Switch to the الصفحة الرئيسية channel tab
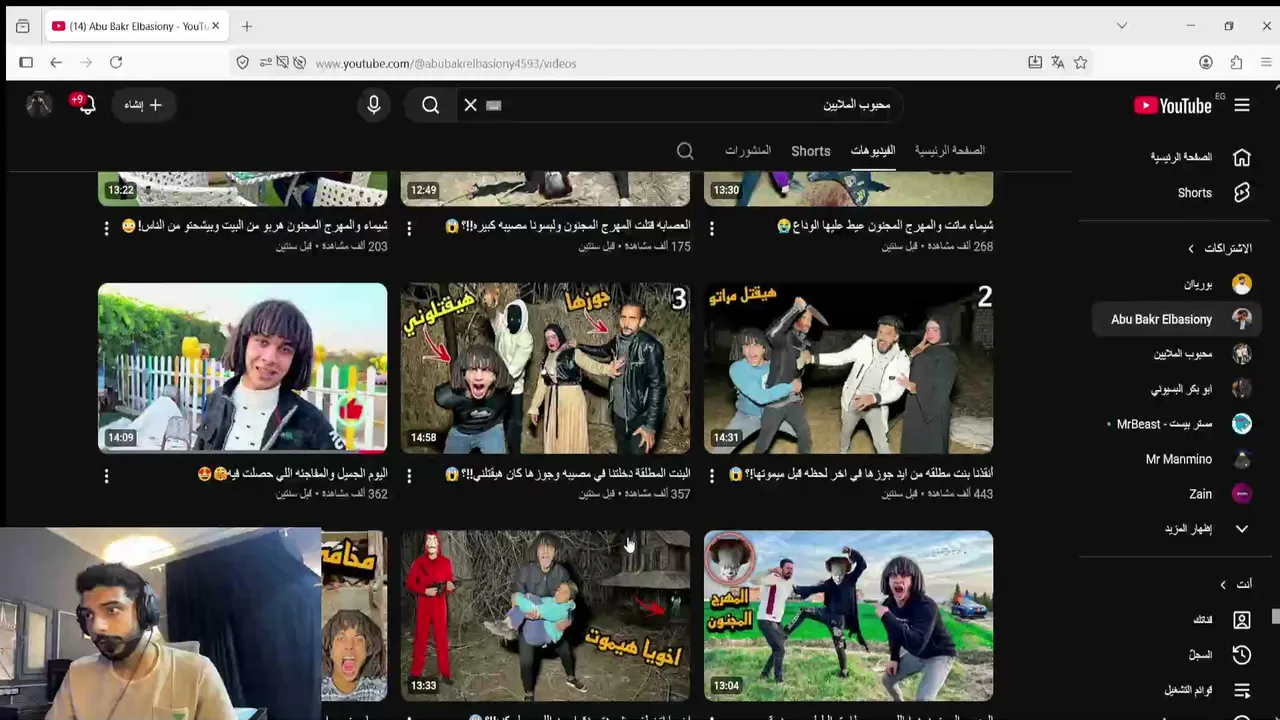This screenshot has height=720, width=1280. (950, 151)
